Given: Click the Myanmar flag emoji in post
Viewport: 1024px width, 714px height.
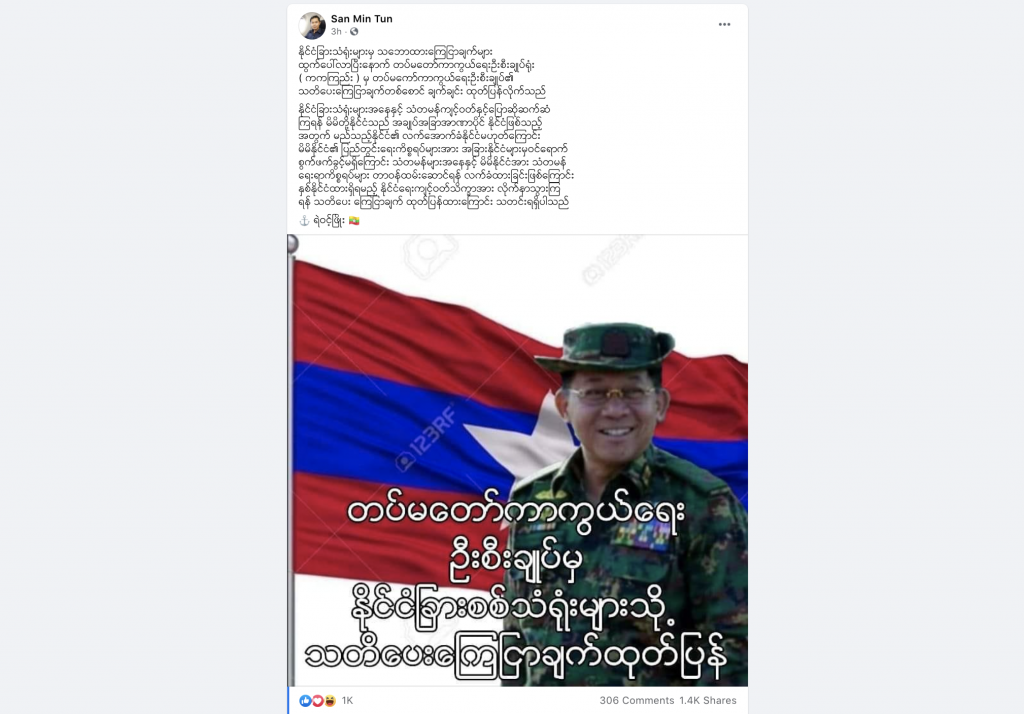Looking at the screenshot, I should tap(355, 221).
